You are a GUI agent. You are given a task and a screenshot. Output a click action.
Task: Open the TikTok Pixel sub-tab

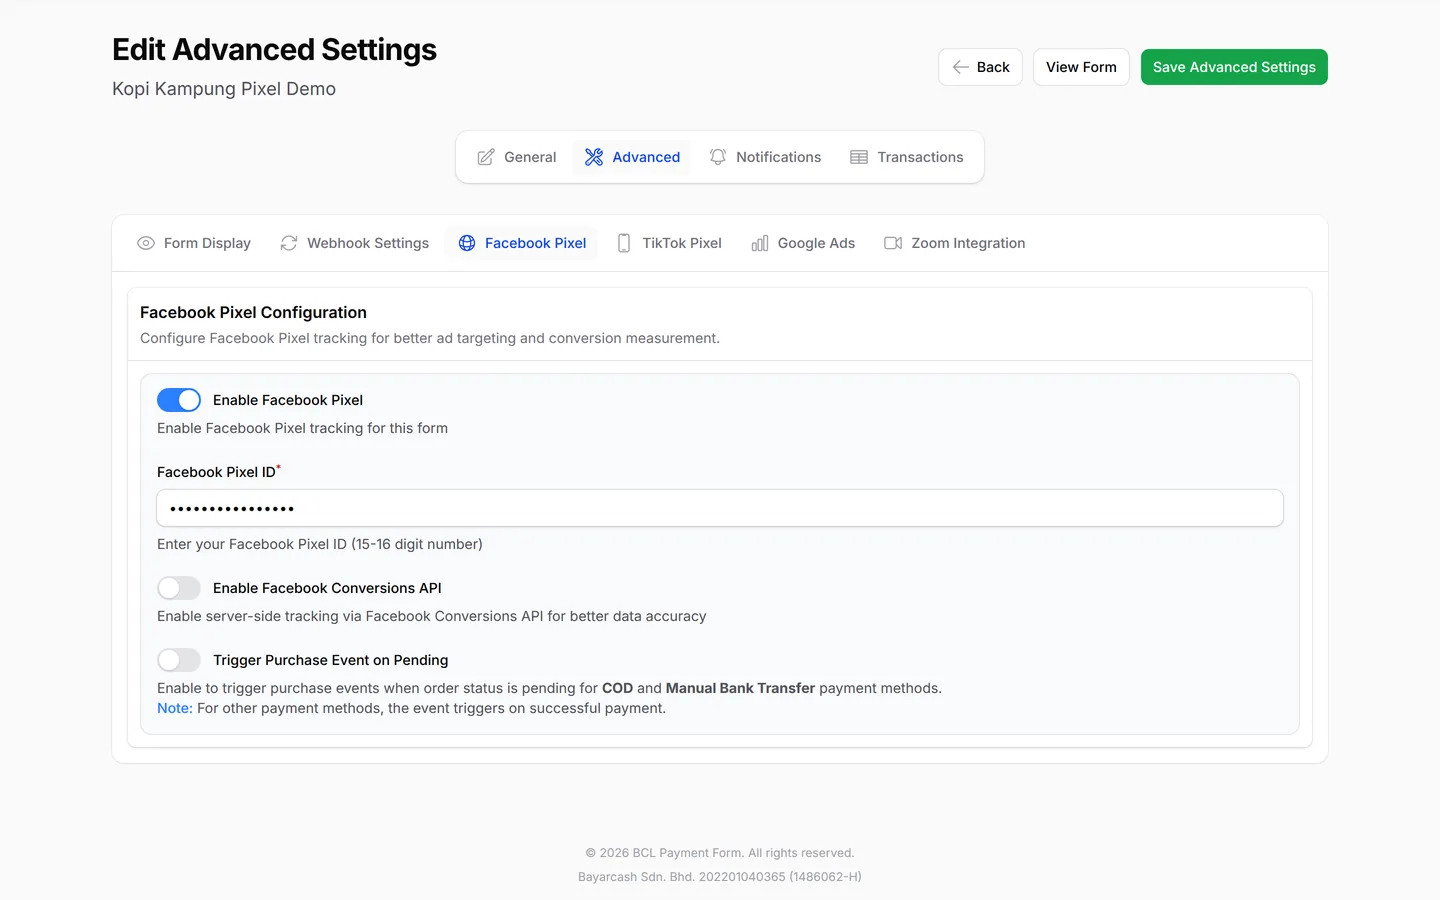(669, 243)
